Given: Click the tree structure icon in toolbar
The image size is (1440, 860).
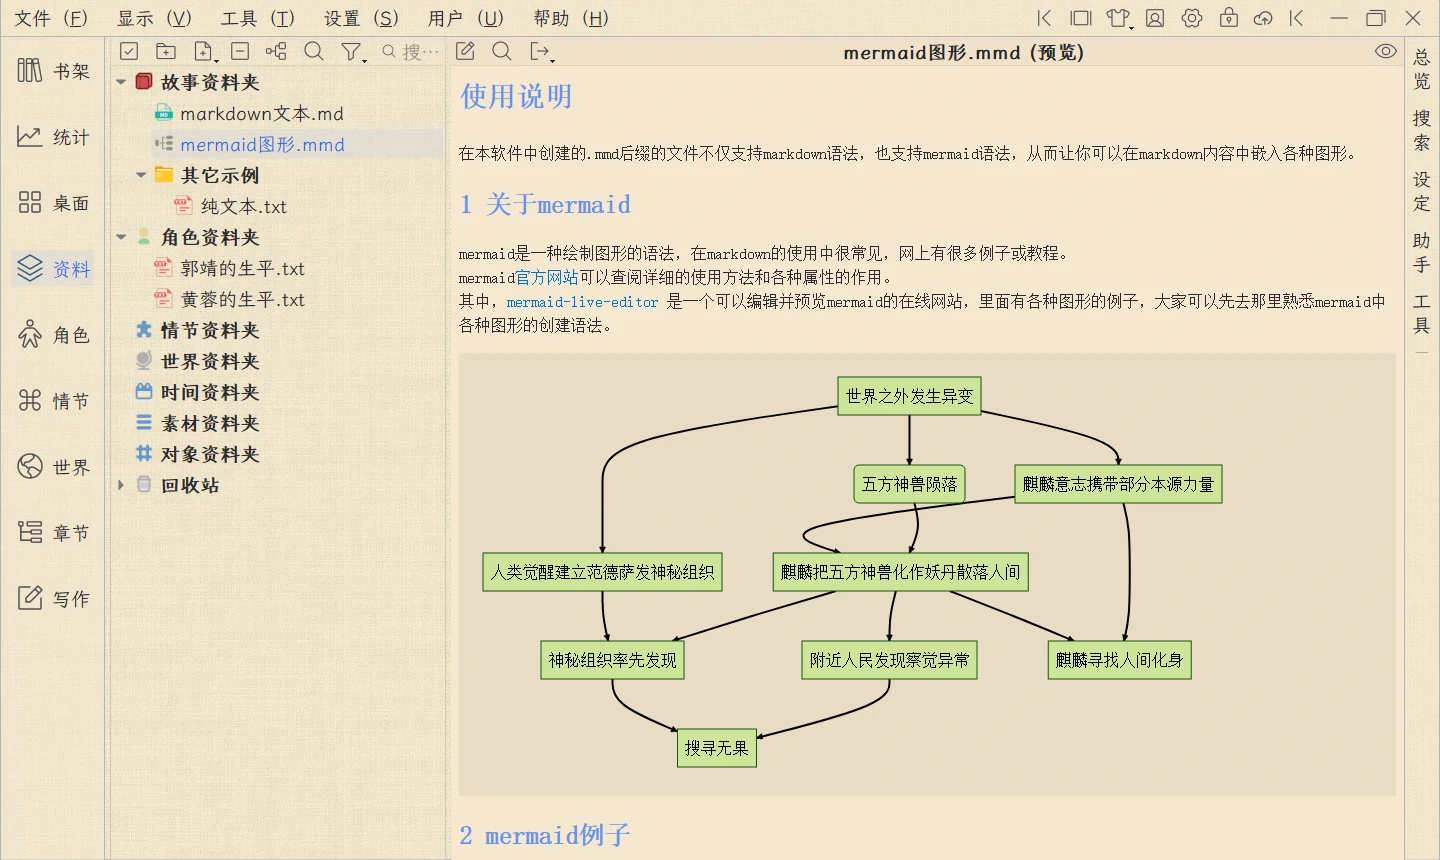Looking at the screenshot, I should coord(277,51).
